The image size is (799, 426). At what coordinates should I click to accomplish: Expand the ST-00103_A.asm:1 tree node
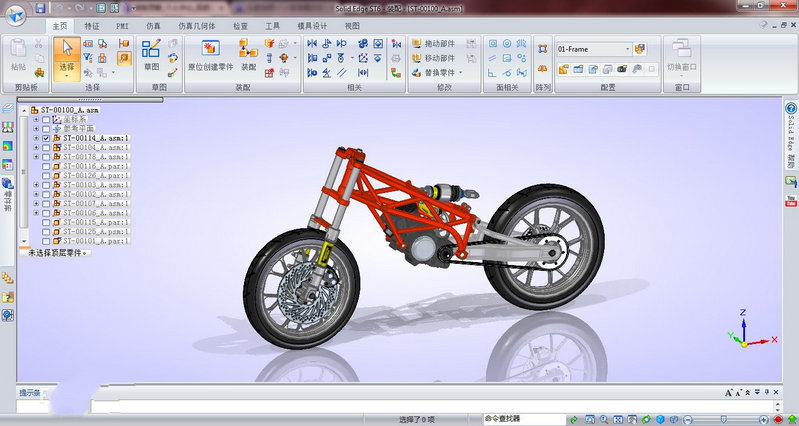[36, 185]
